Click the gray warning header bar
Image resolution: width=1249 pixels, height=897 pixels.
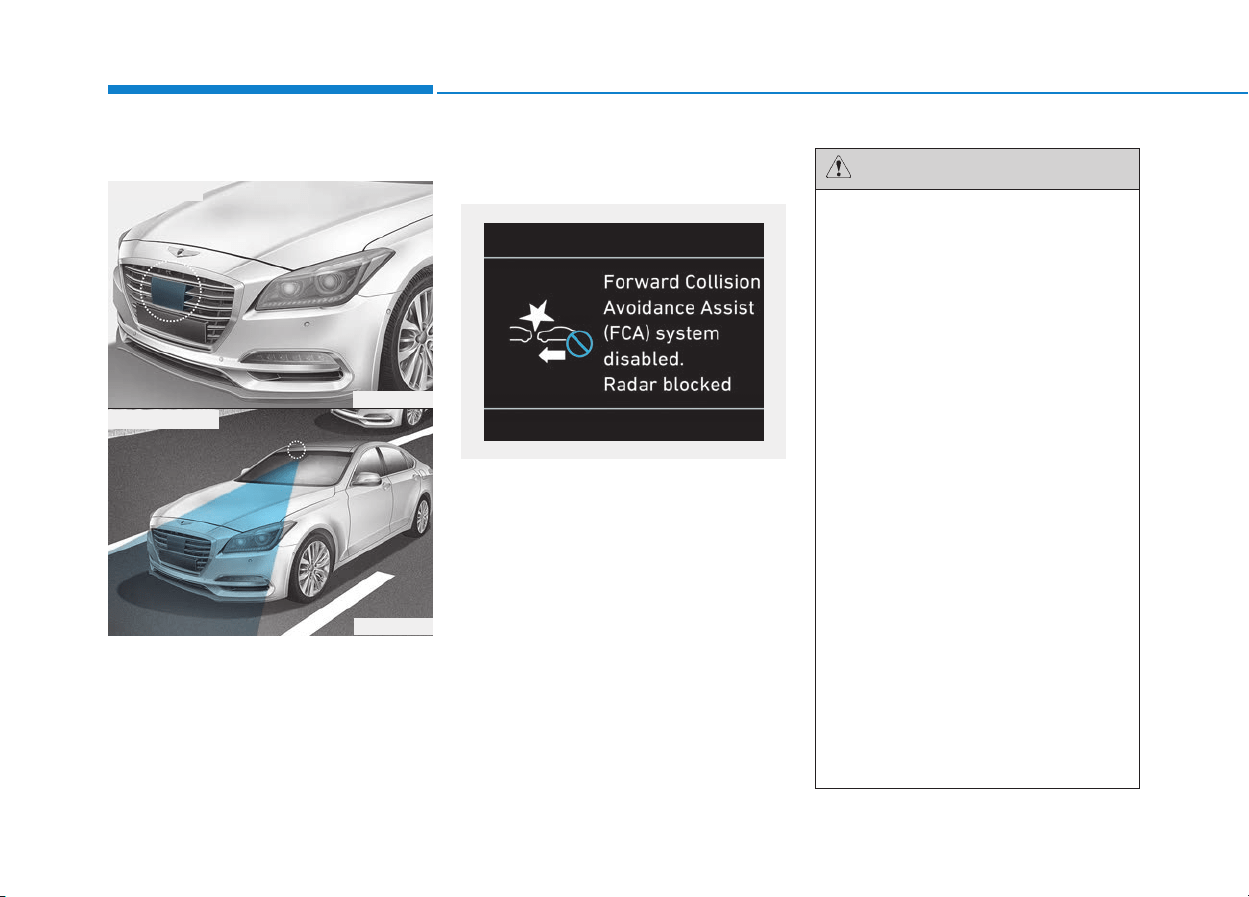(977, 169)
